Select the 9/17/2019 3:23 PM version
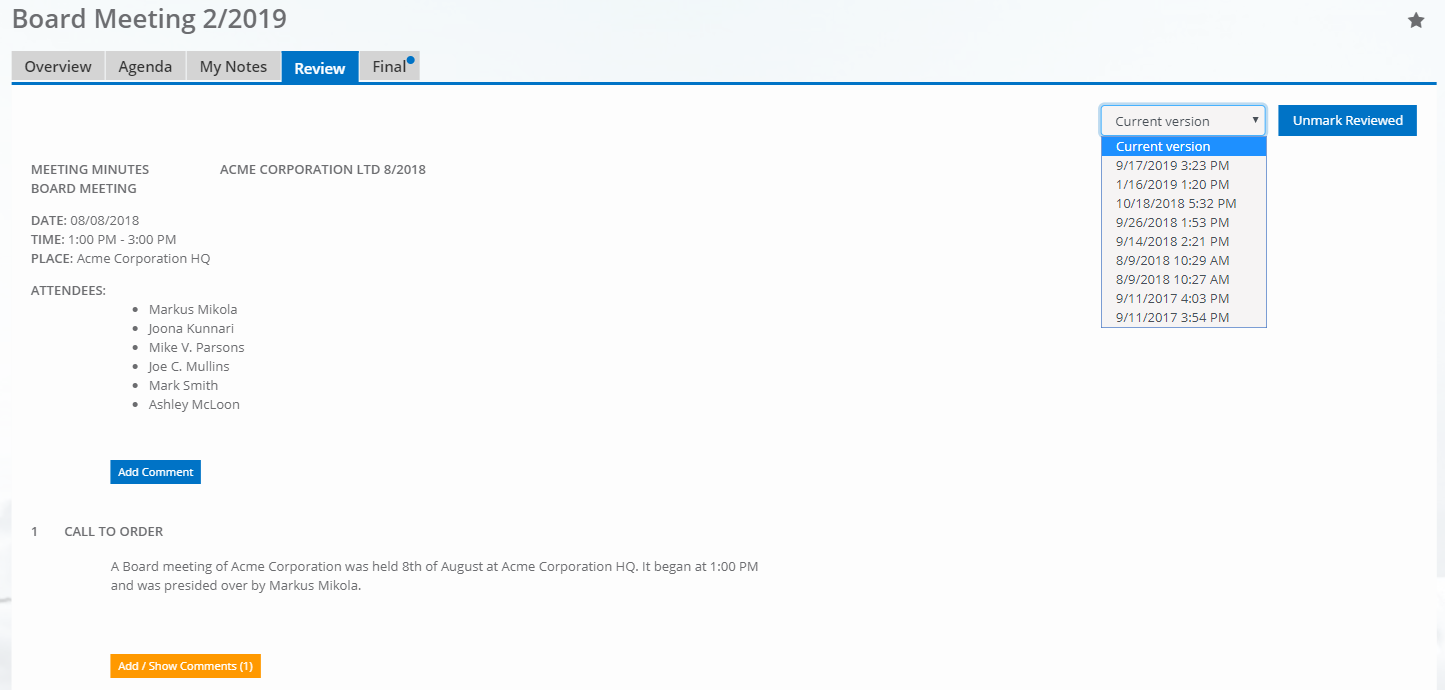Viewport: 1445px width, 690px height. 1172,165
